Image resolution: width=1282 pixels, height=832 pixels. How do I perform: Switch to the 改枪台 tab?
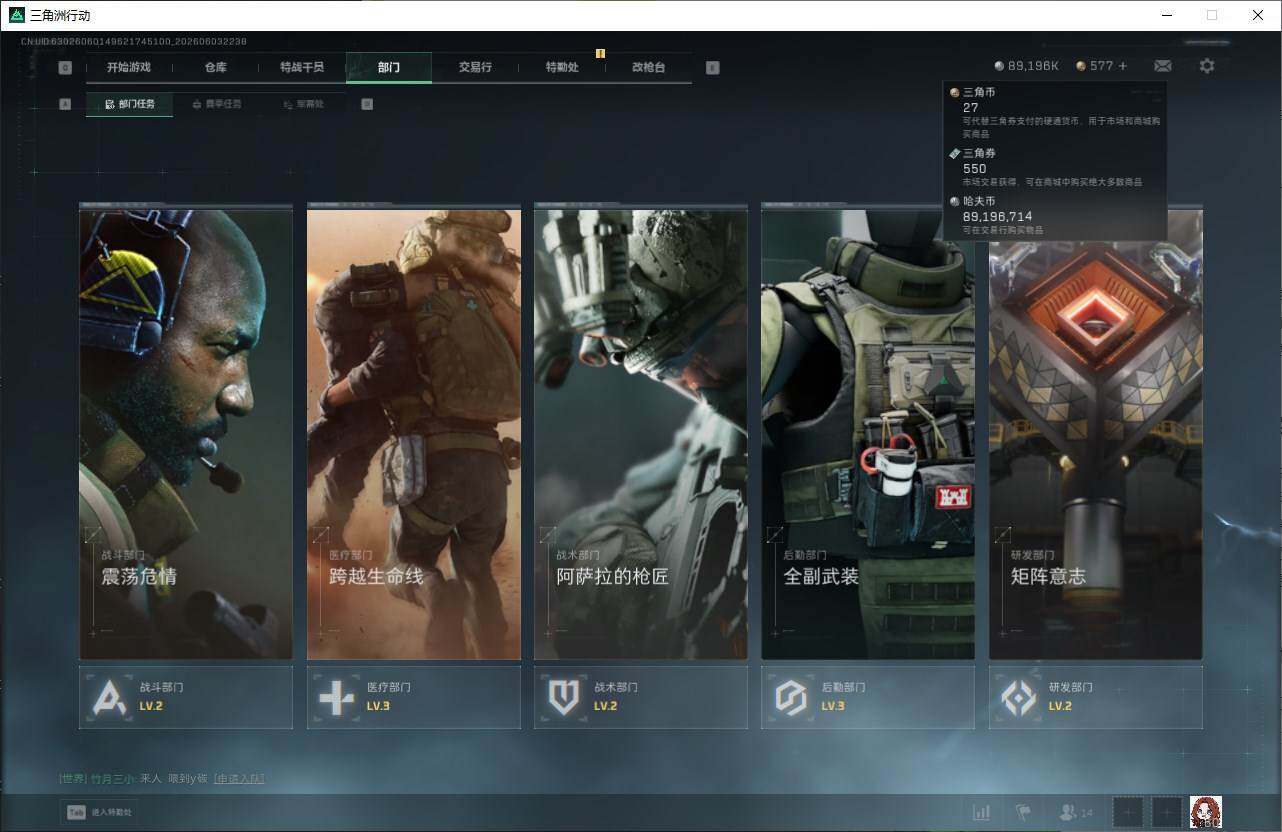click(648, 67)
